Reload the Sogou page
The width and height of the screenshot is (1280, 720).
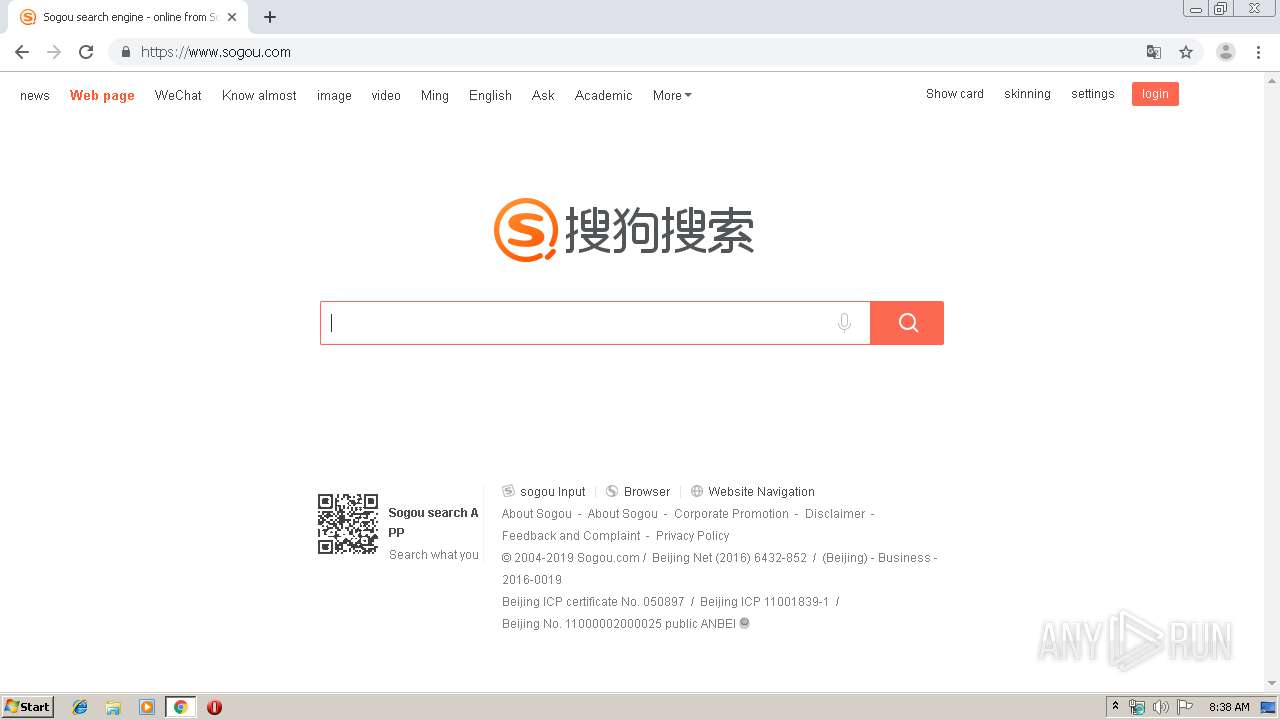pyautogui.click(x=86, y=52)
